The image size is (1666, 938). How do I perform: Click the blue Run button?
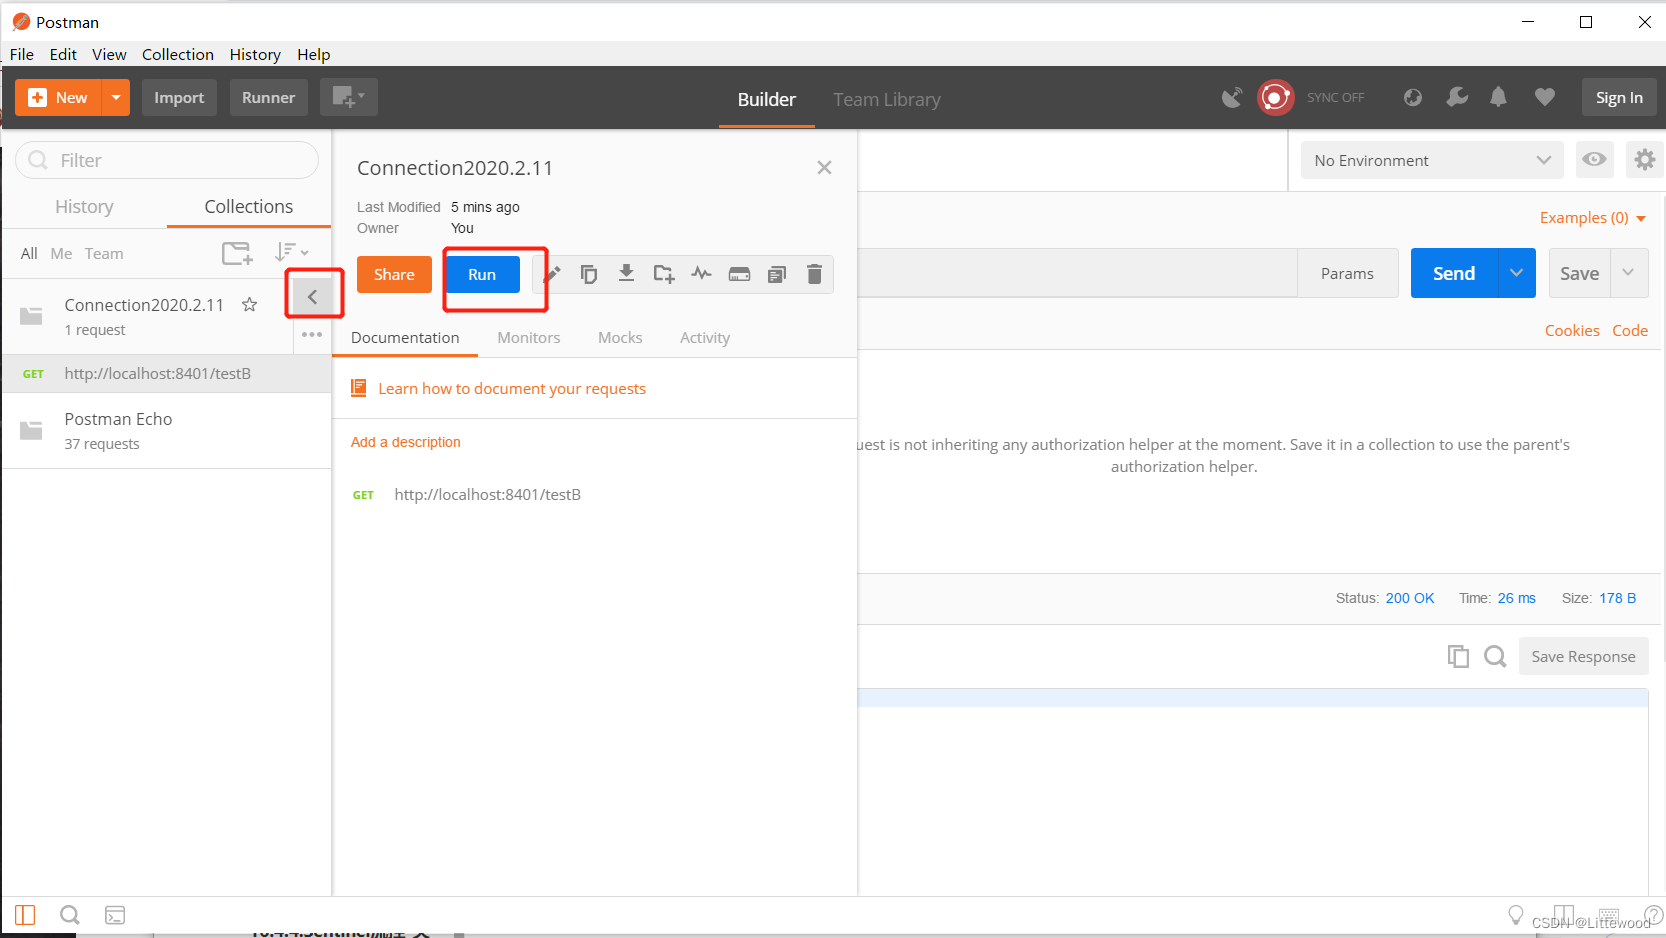click(x=482, y=274)
